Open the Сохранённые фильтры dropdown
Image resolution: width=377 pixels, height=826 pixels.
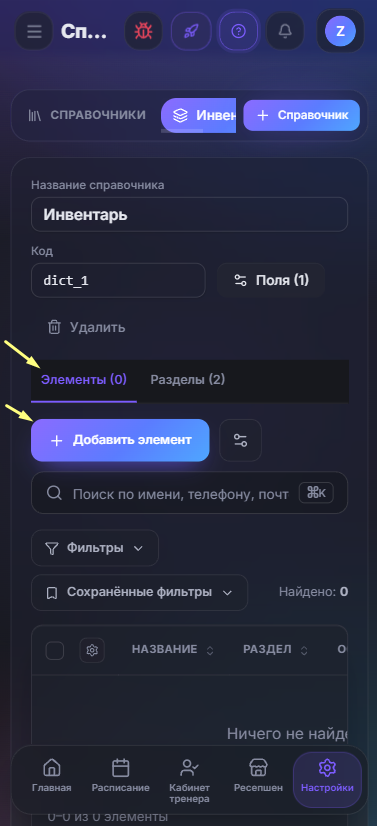[x=140, y=592]
